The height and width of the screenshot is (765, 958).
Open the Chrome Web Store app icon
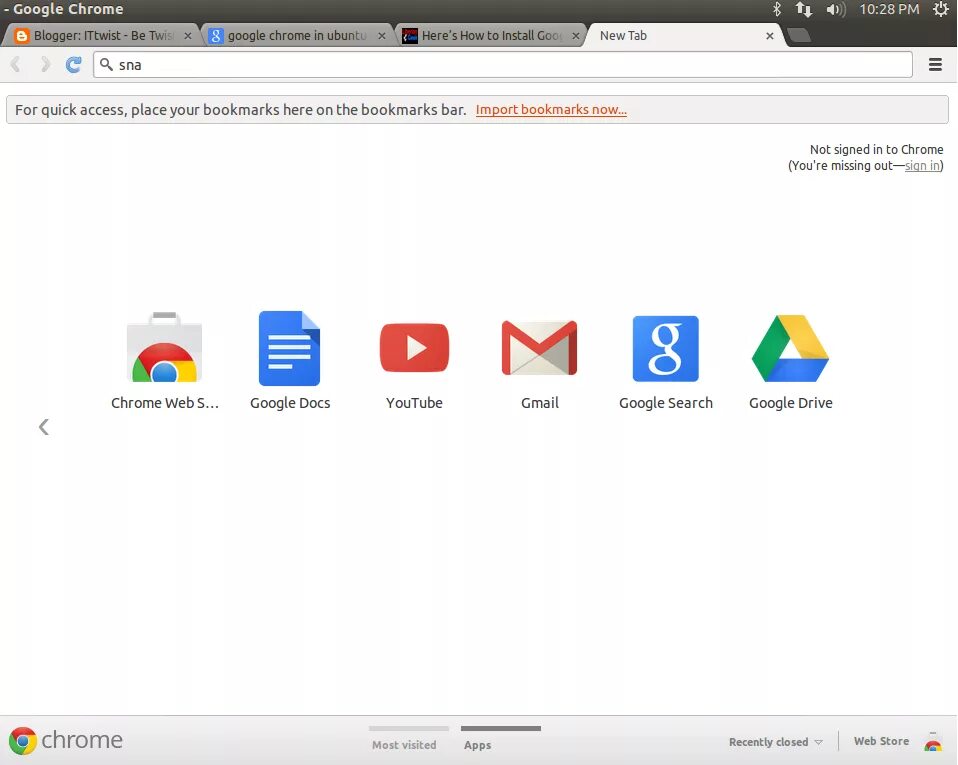[164, 347]
